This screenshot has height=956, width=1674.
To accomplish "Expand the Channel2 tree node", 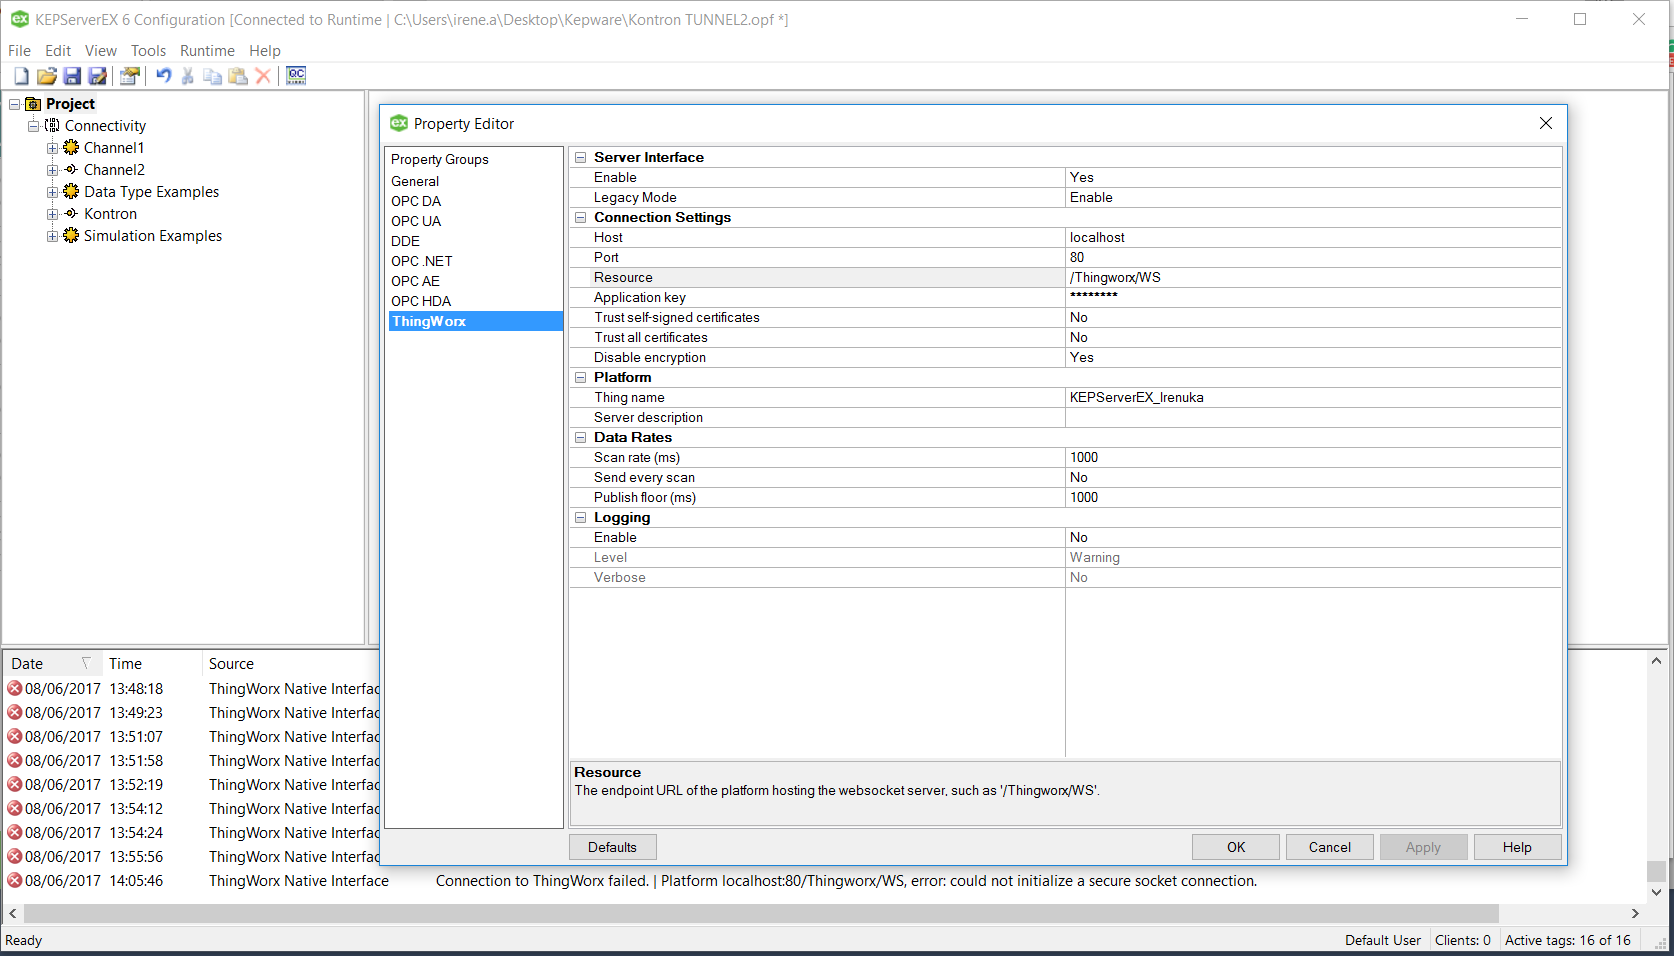I will 52,170.
